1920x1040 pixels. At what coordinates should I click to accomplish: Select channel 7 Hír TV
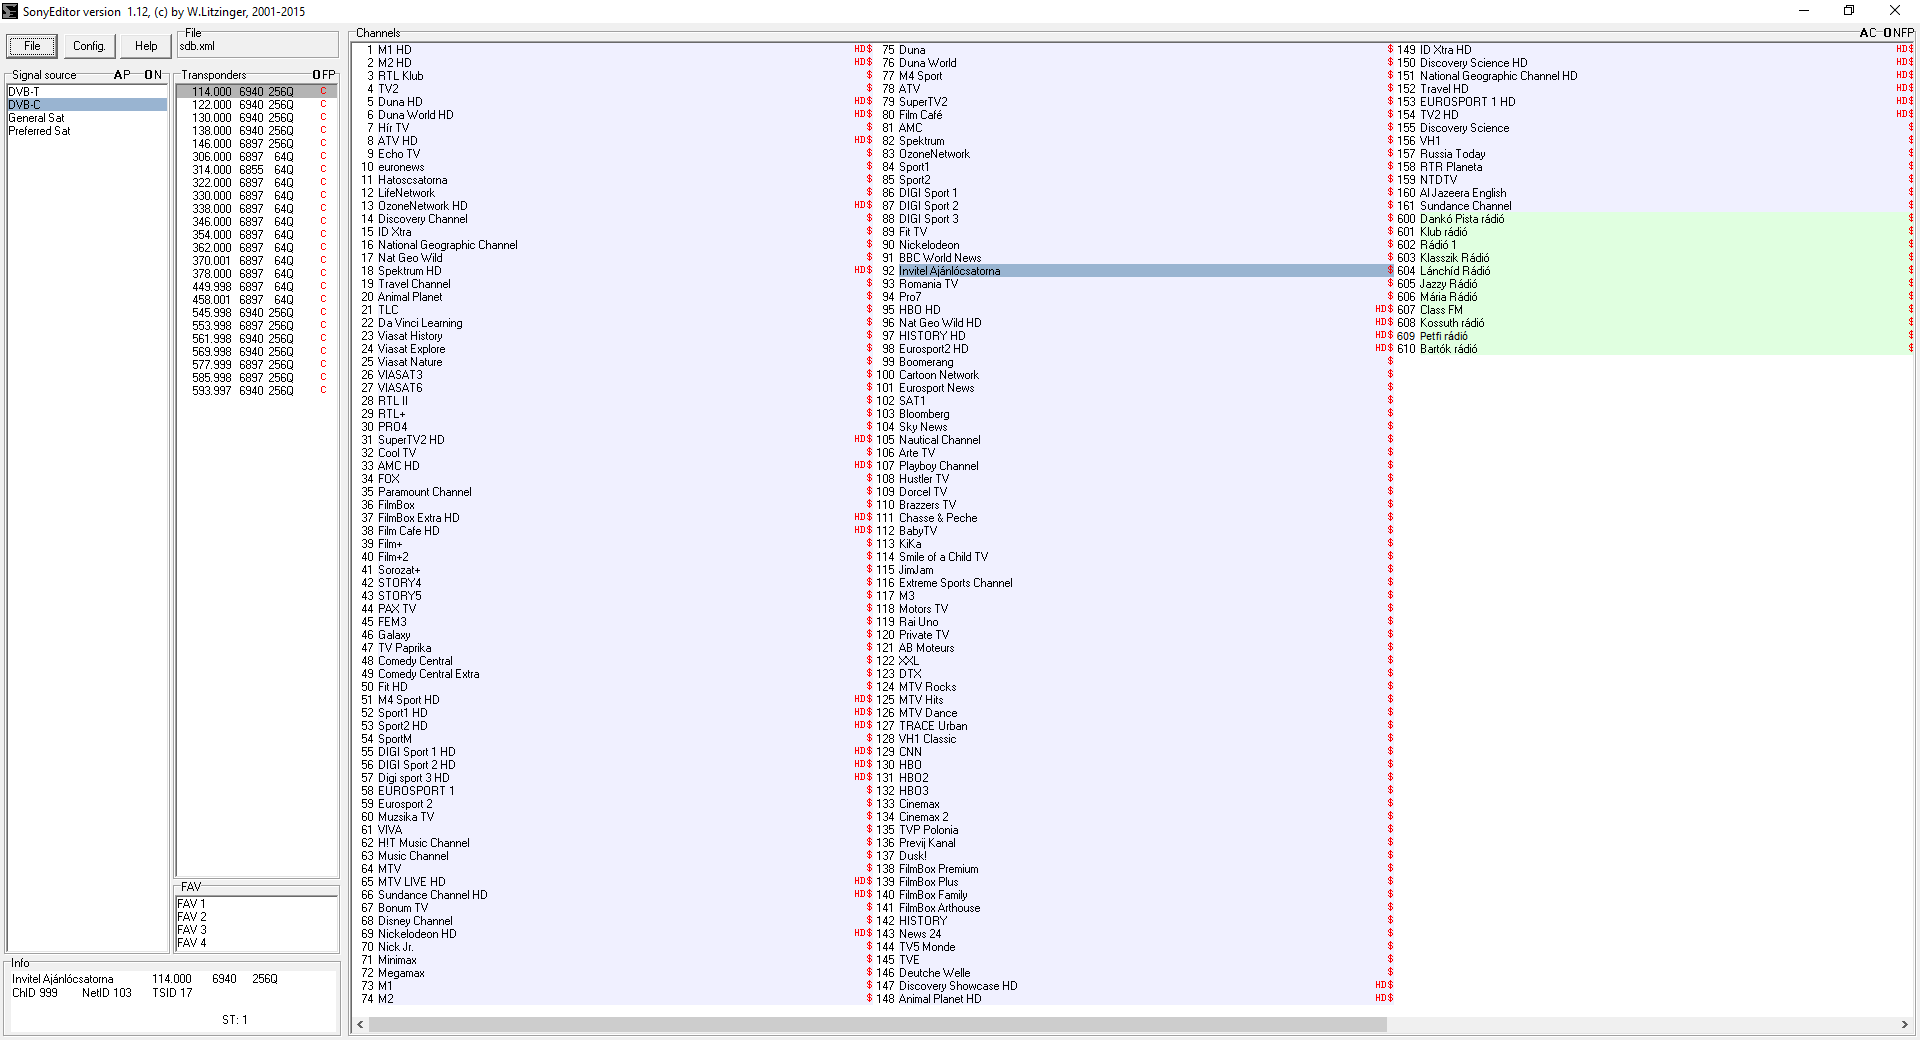[615, 128]
